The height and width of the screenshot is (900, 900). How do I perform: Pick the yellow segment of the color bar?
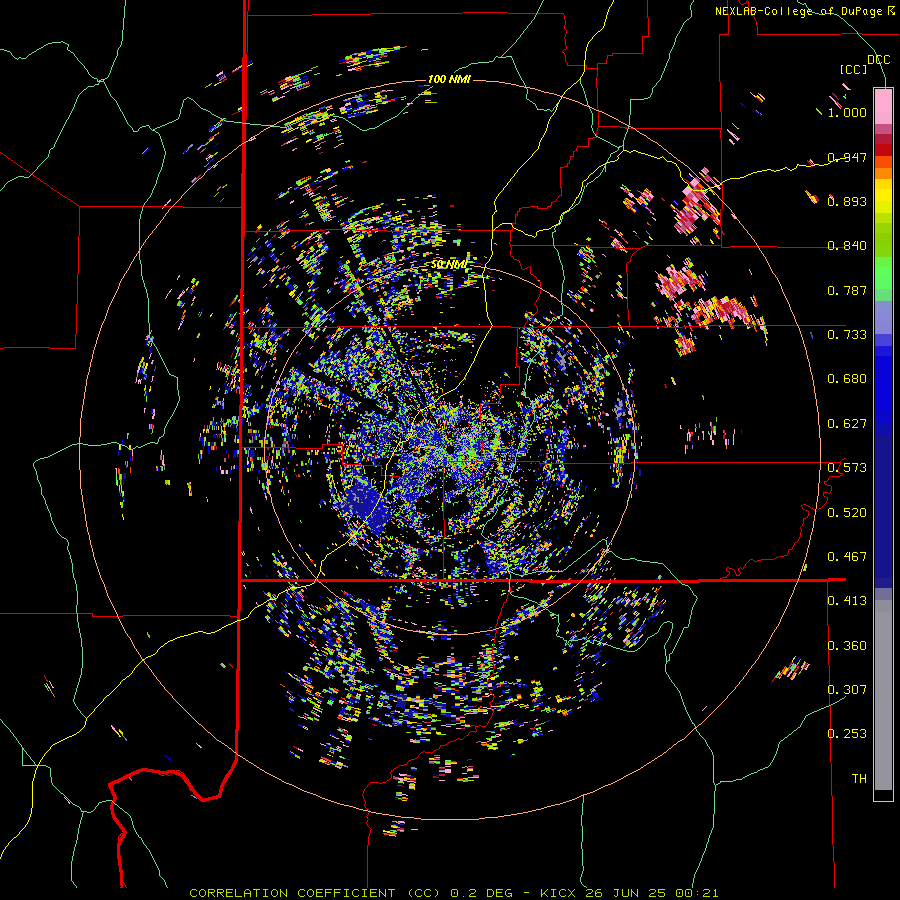point(883,196)
